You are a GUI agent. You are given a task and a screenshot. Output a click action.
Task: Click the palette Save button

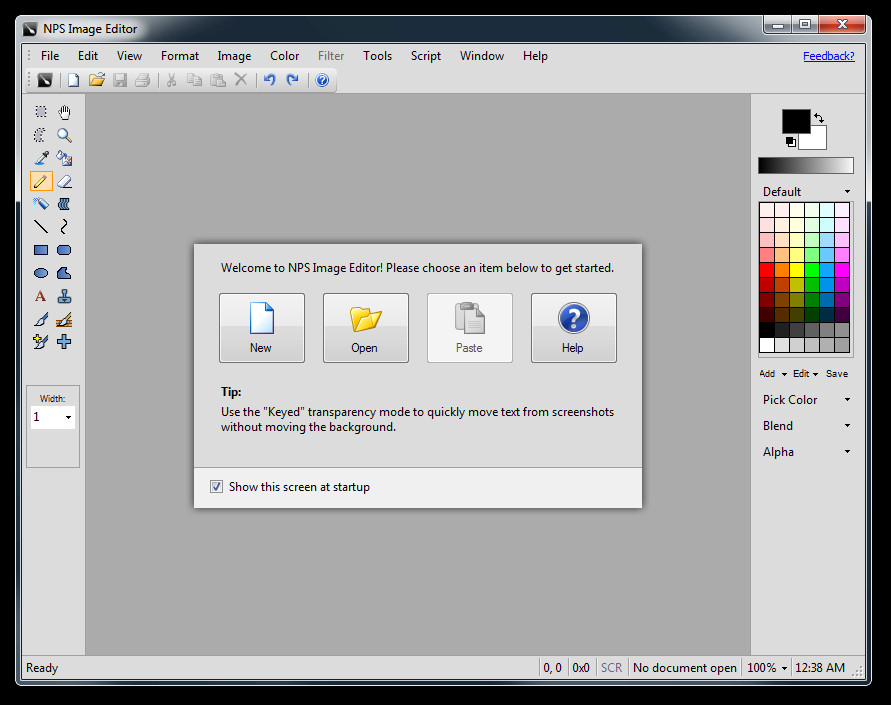point(837,374)
